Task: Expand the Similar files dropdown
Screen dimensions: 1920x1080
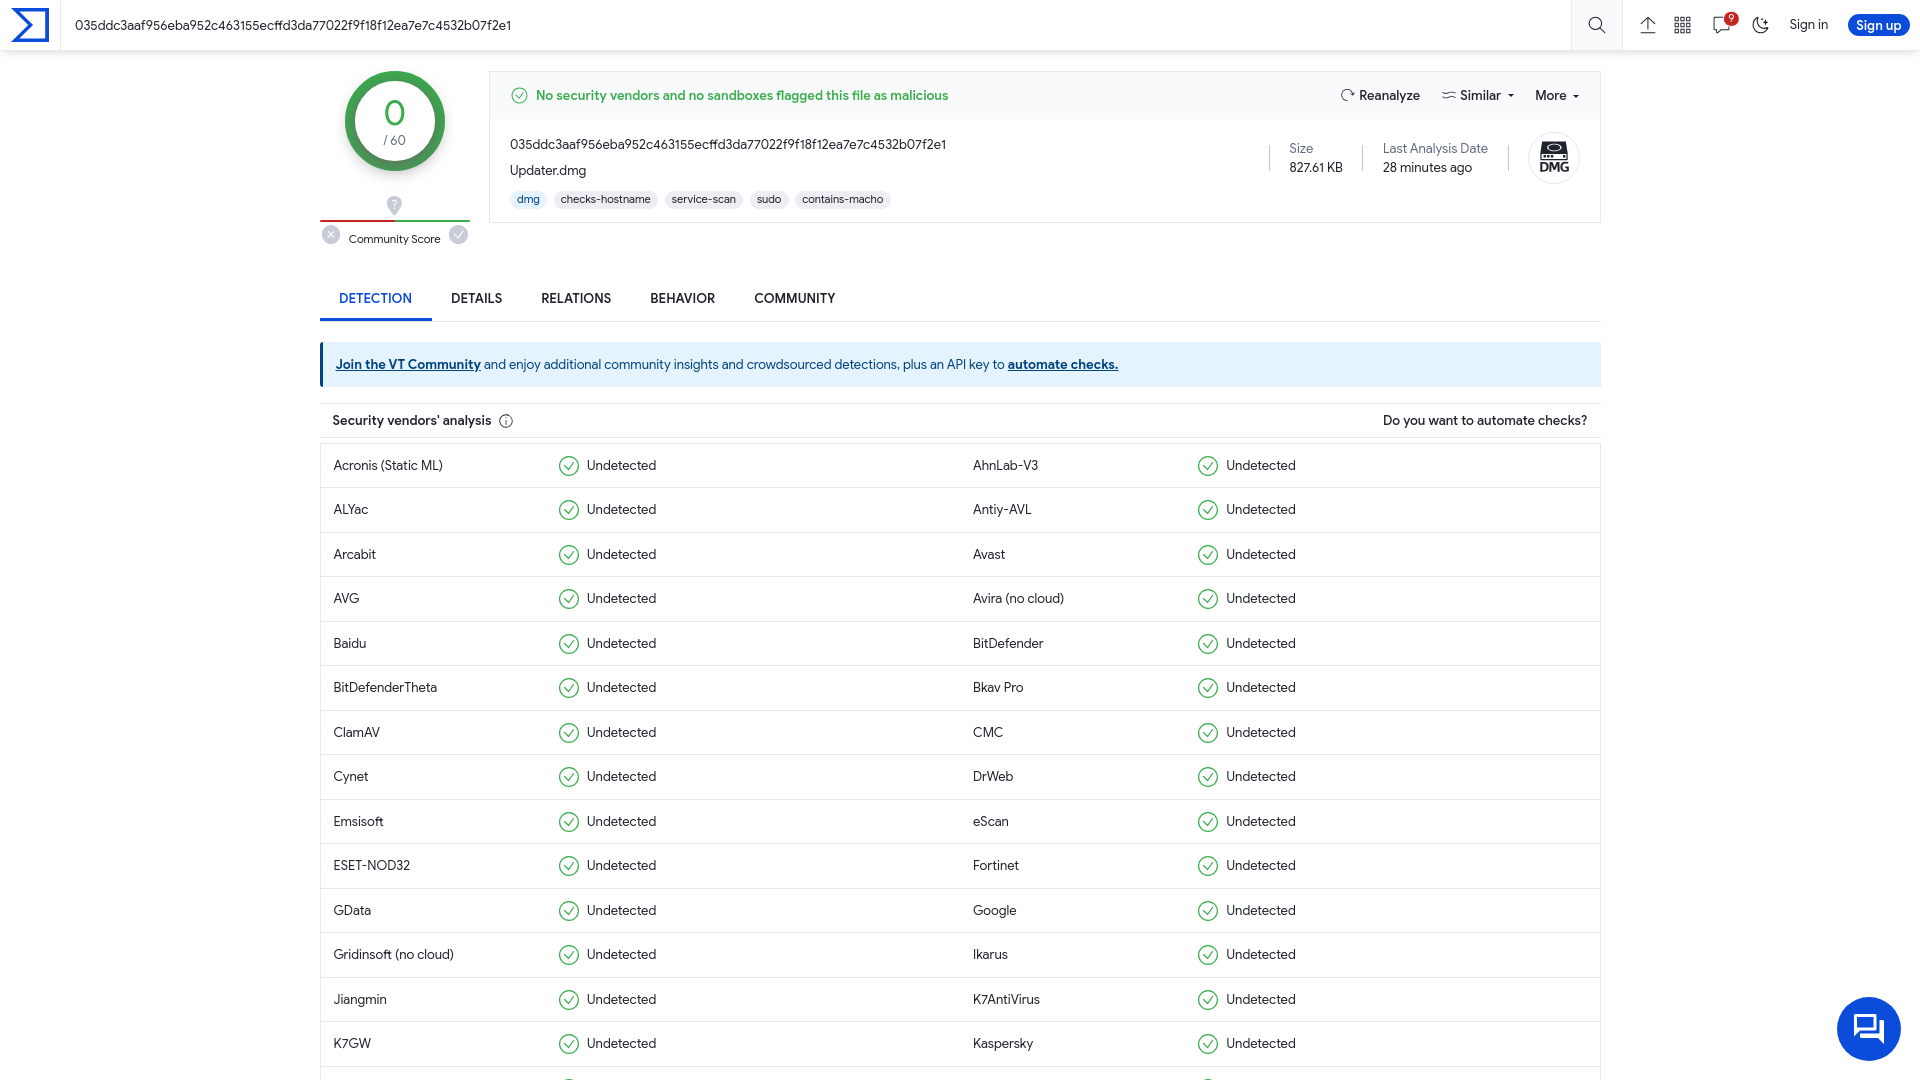Action: 1477,95
